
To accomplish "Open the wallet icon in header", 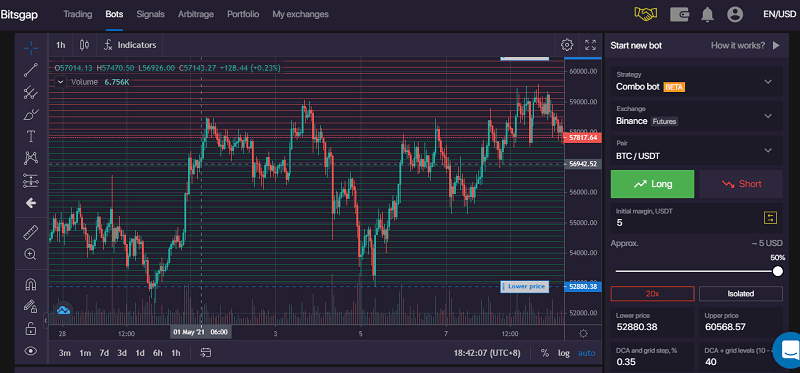I will [x=680, y=14].
